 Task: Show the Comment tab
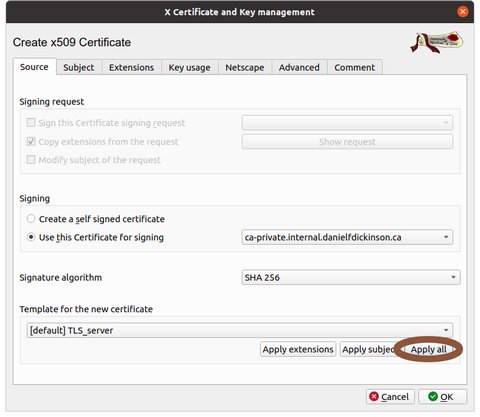click(355, 67)
